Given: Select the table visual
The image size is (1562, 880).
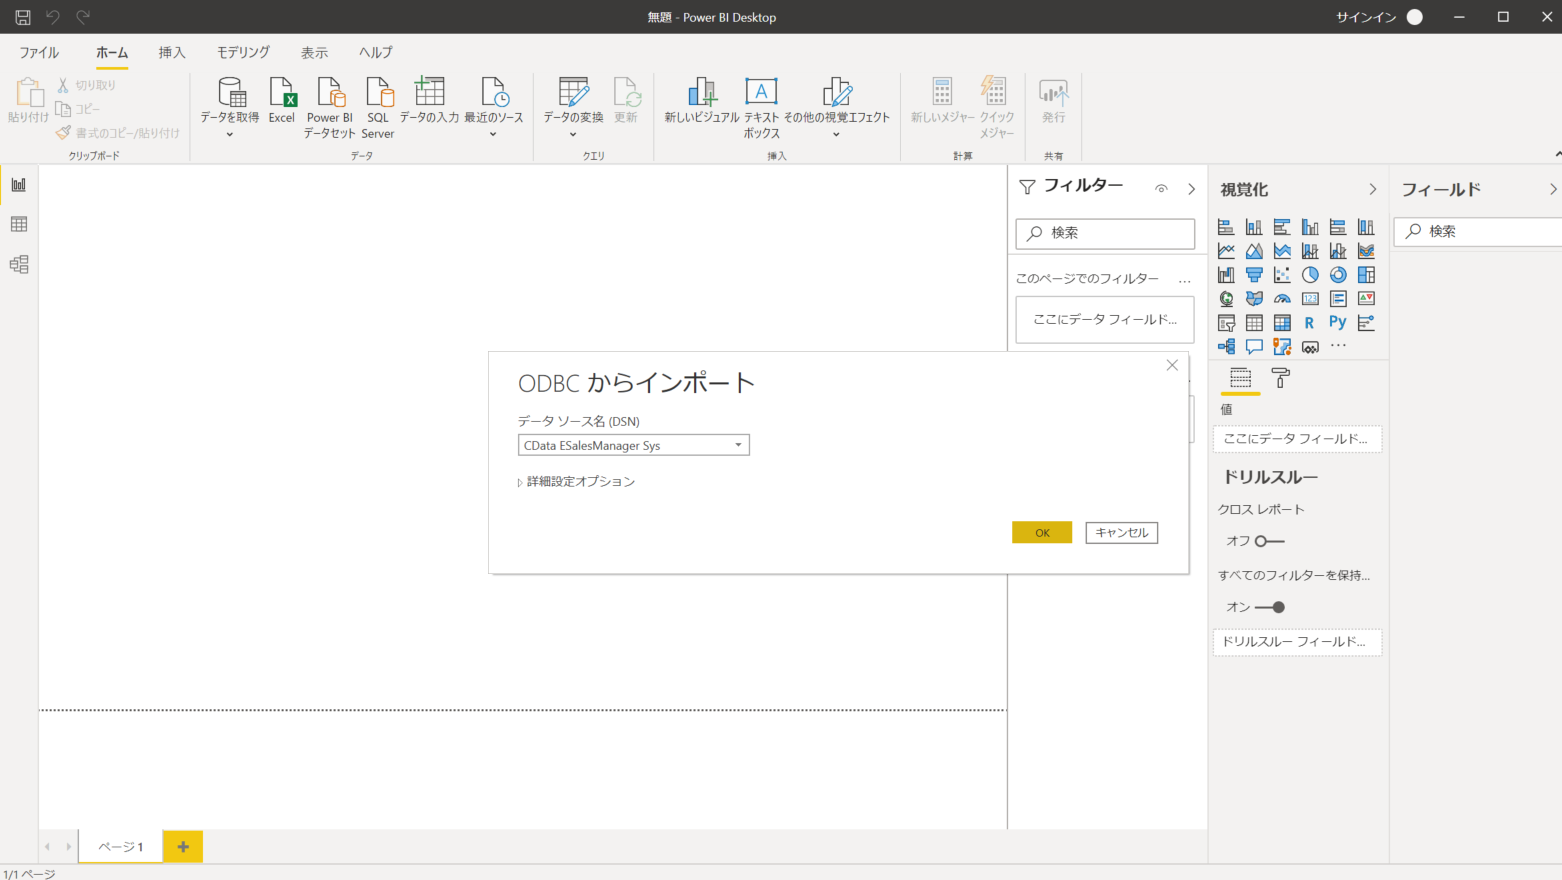Looking at the screenshot, I should point(1254,323).
